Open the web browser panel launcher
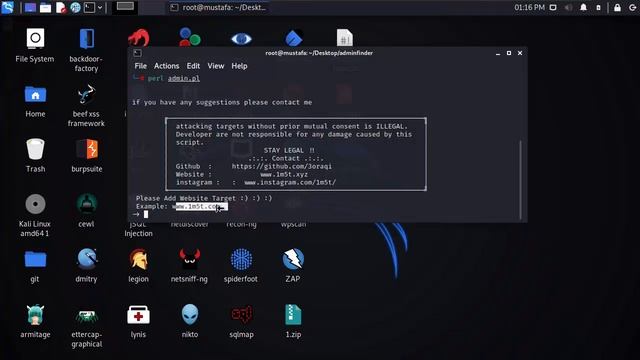This screenshot has height=360, width=640. [x=75, y=7]
